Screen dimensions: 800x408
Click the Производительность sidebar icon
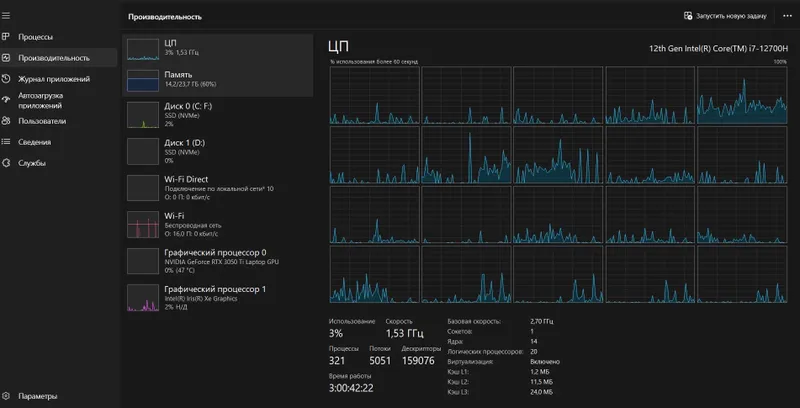[x=6, y=58]
